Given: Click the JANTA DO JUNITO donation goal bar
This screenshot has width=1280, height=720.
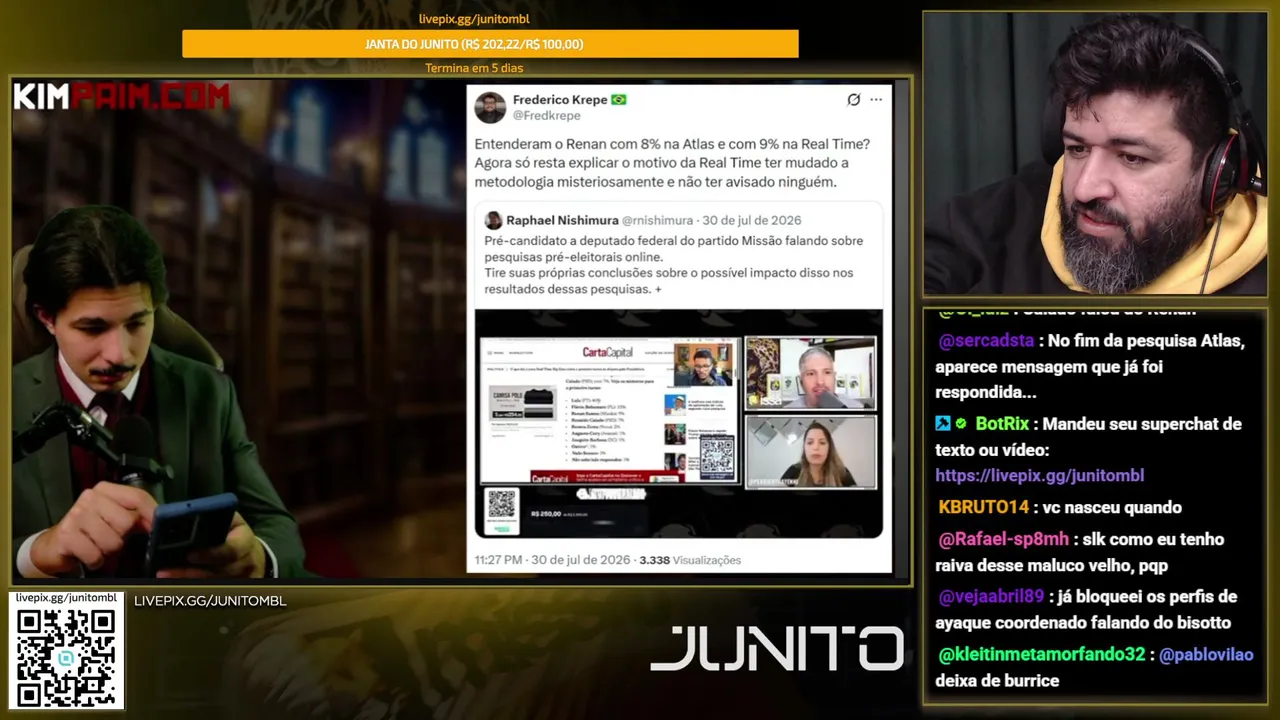Looking at the screenshot, I should pos(490,44).
